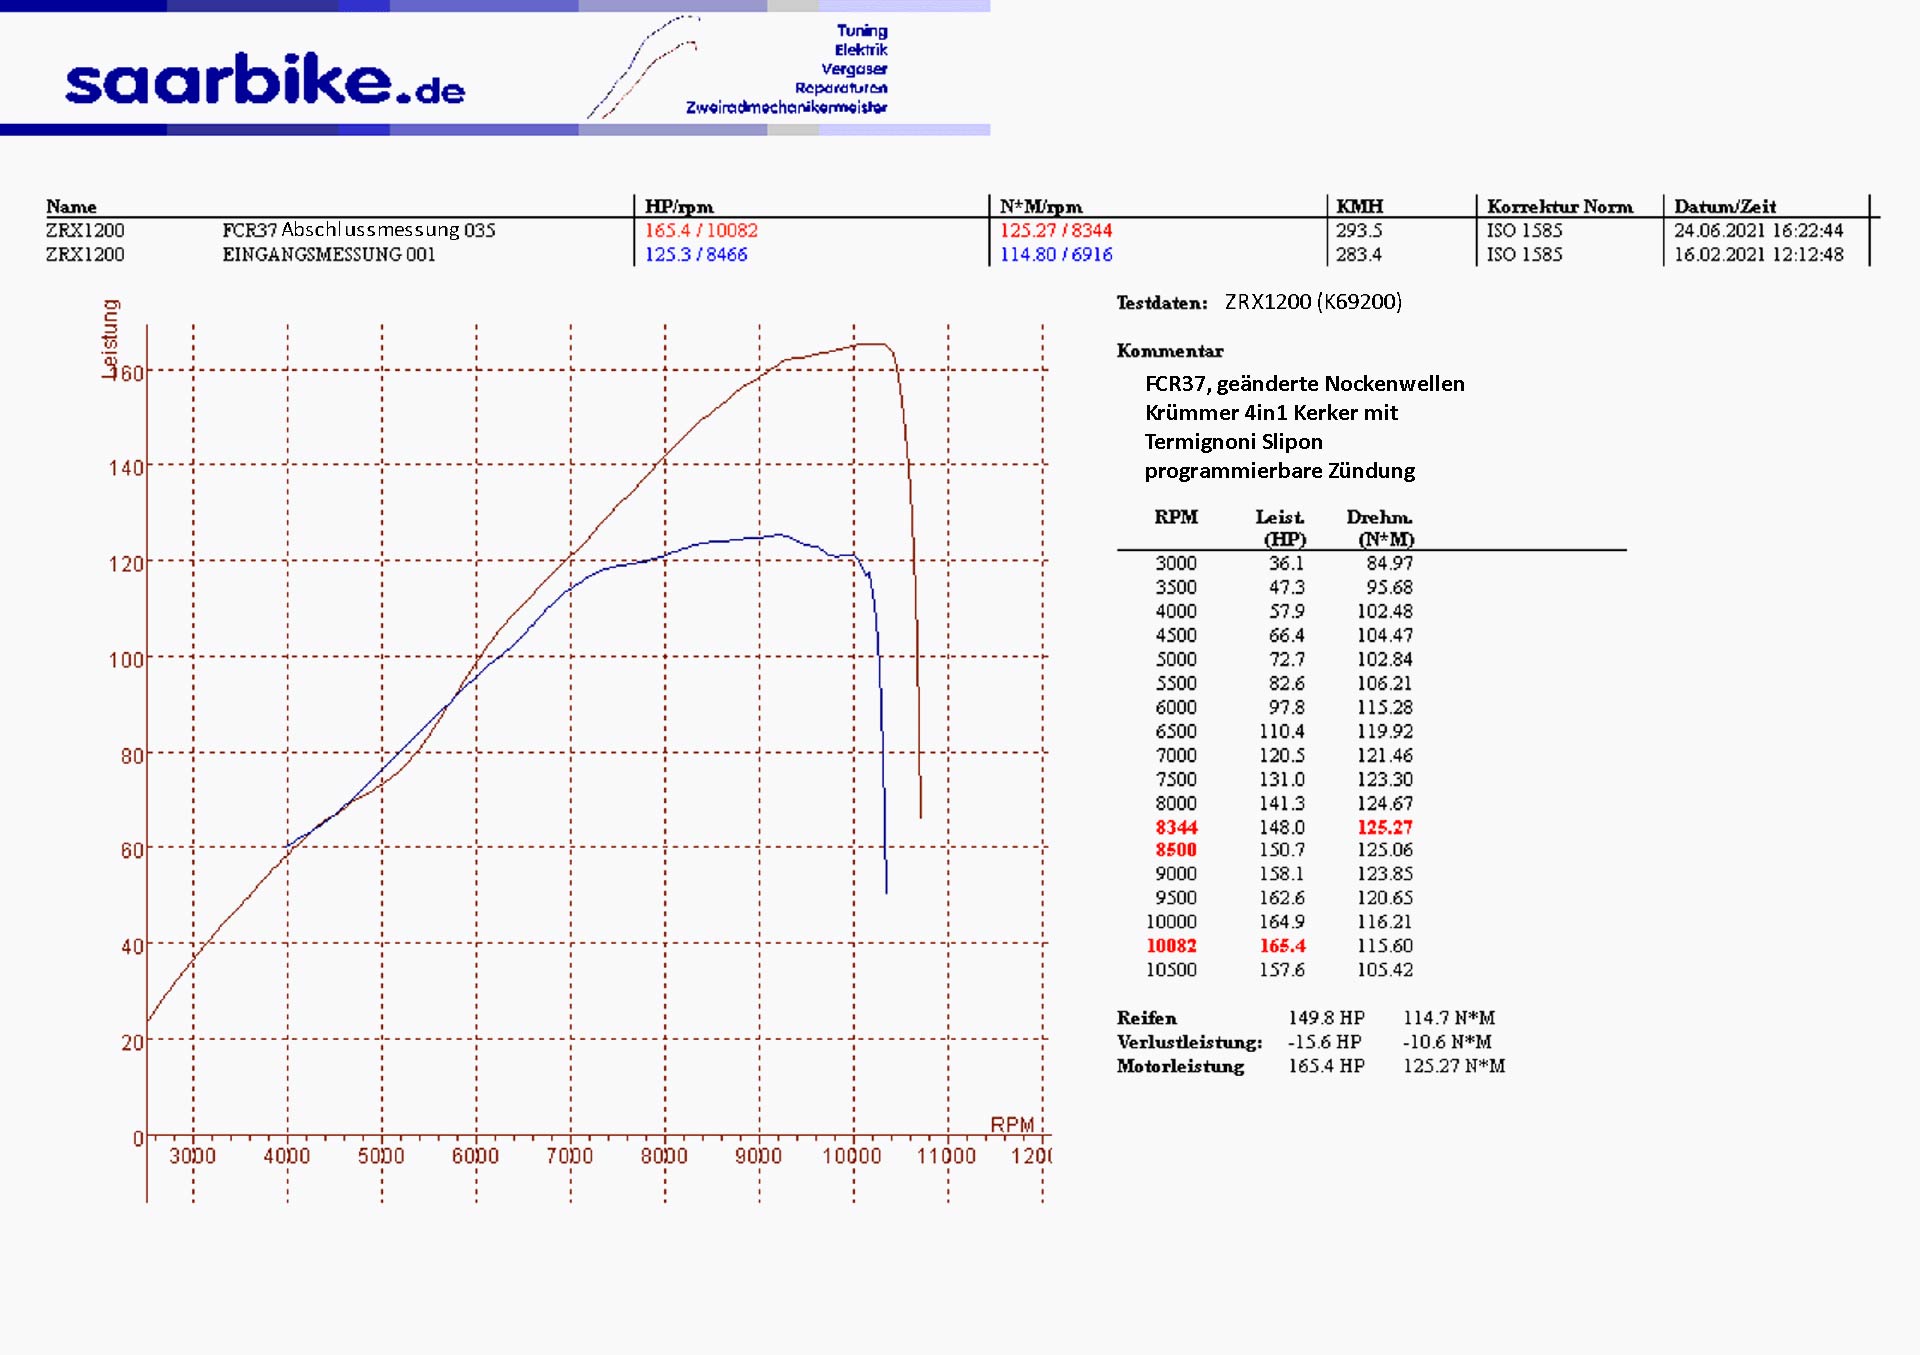
Task: Click the Korrektur Norm column header
Action: [x=1559, y=206]
